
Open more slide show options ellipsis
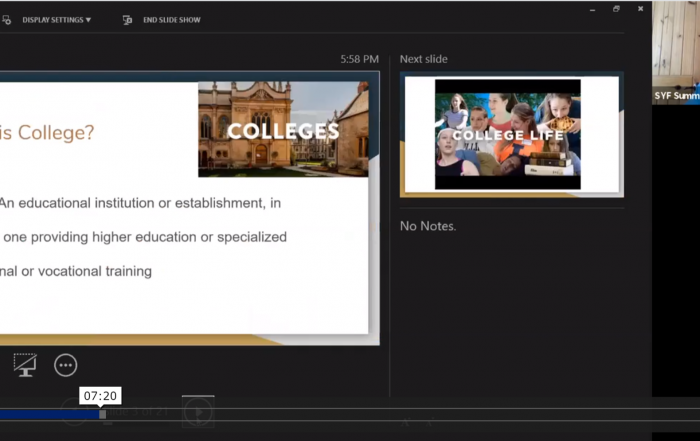click(66, 365)
